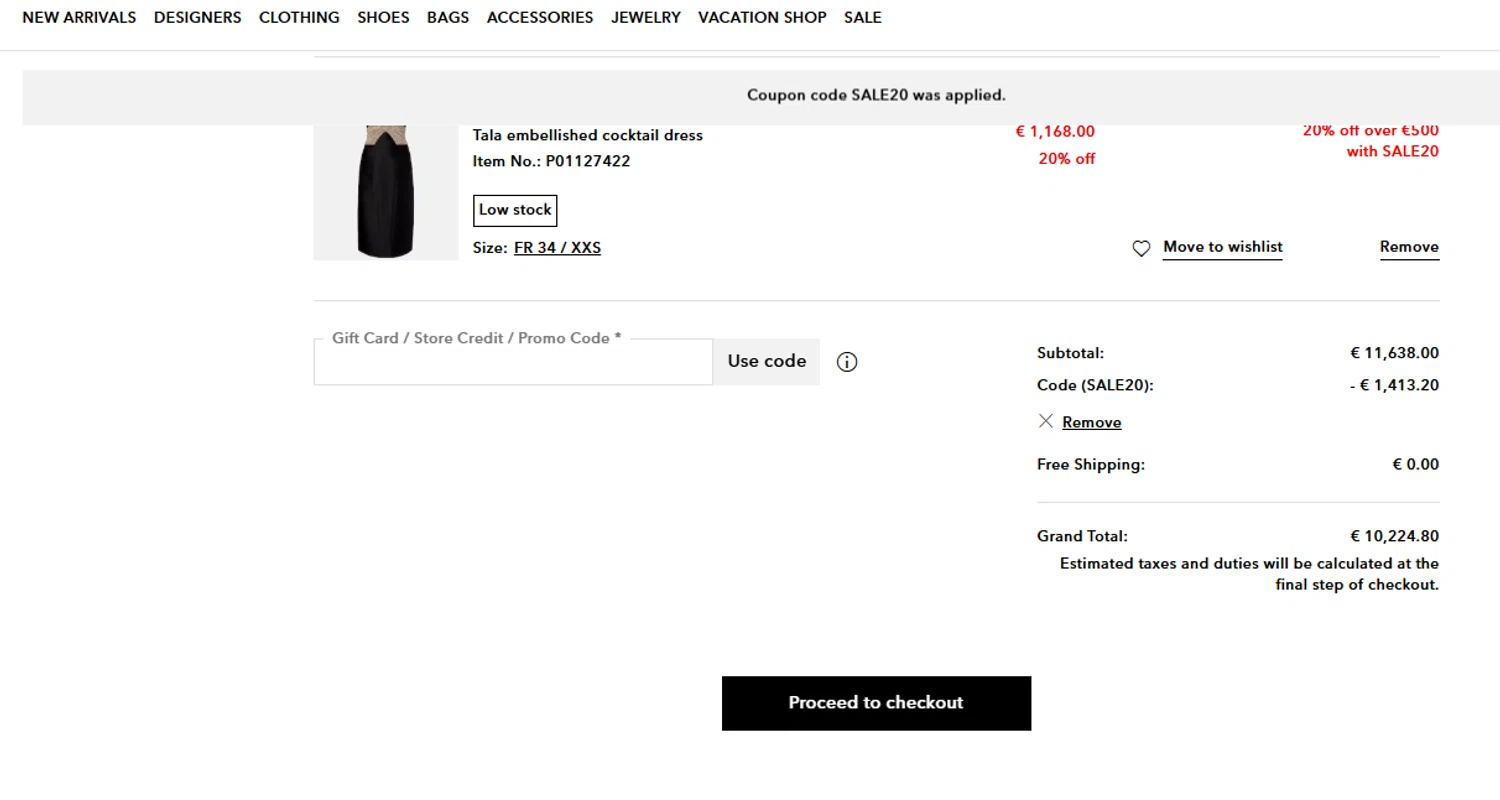This screenshot has width=1500, height=800.
Task: Move the dress to wishlist
Action: coord(1222,247)
